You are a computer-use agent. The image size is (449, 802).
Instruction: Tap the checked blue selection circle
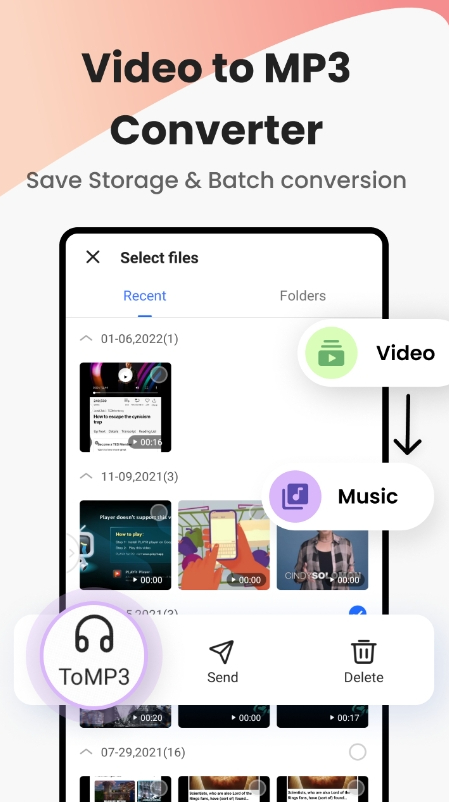357,611
